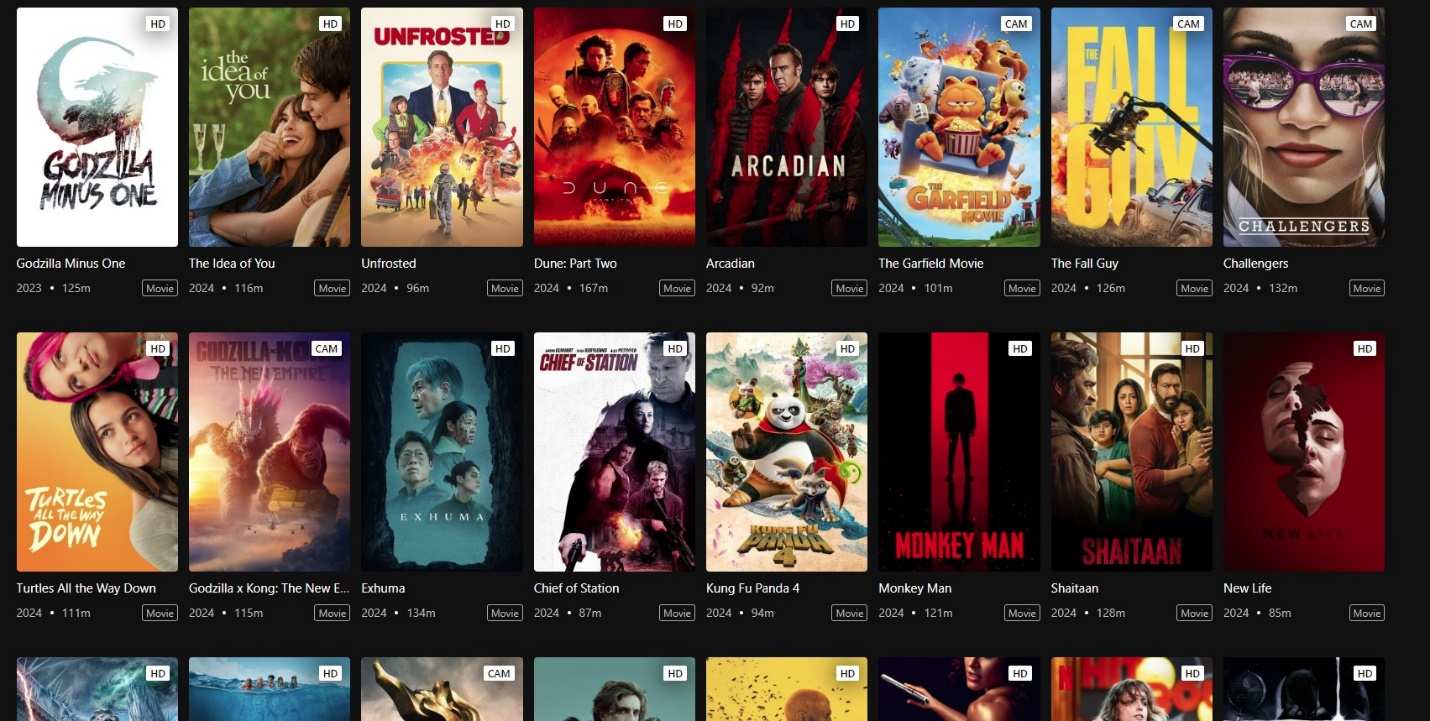Open Turtles All the Way Down poster
This screenshot has height=721, width=1430.
pyautogui.click(x=97, y=452)
